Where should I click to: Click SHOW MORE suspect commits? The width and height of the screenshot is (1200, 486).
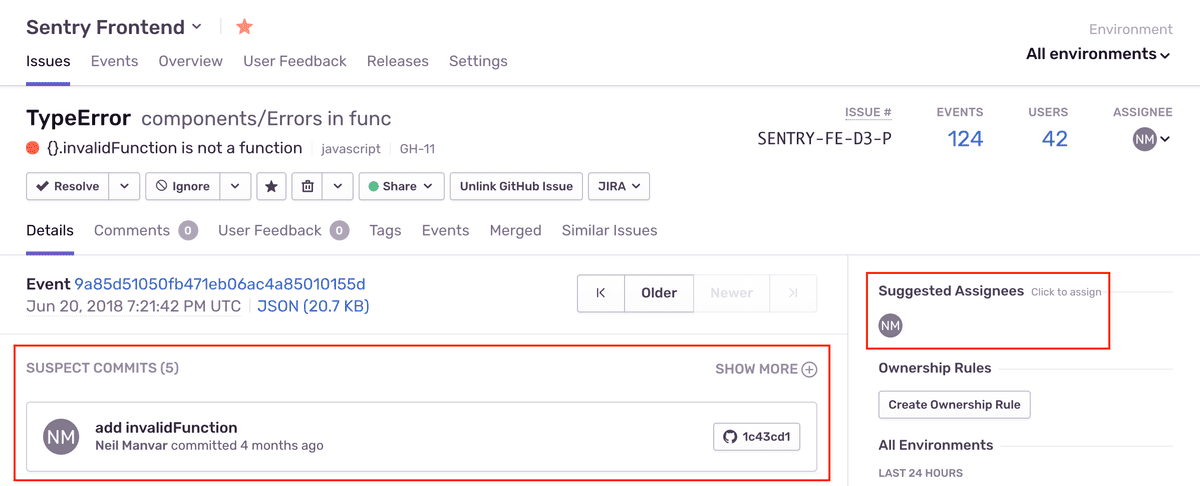[x=766, y=369]
